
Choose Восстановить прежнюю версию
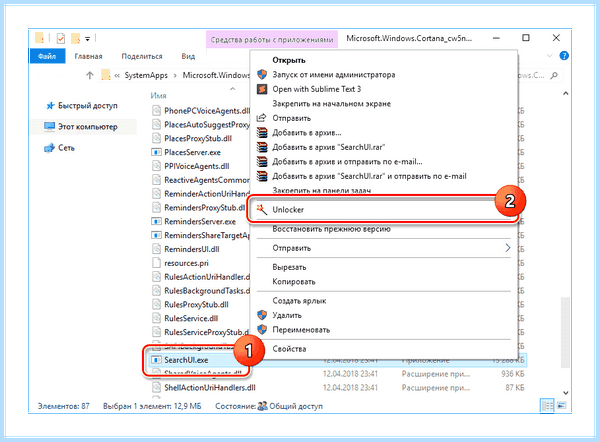point(331,229)
